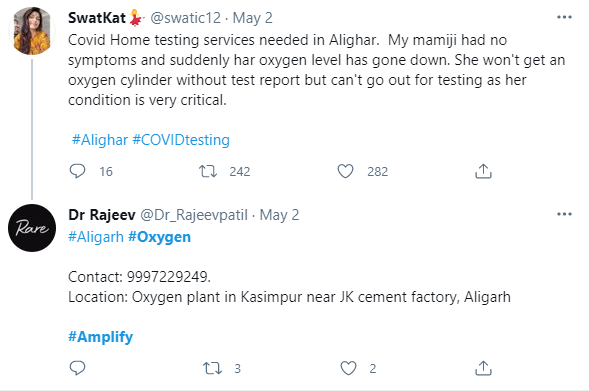
Task: Retweet SwatKat's Covid testing tweet
Action: 208,171
